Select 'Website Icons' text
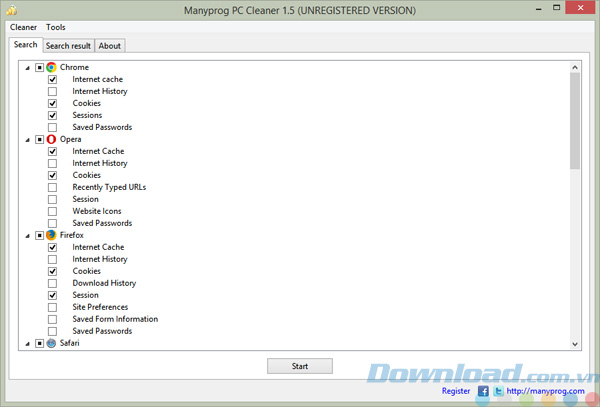 97,211
